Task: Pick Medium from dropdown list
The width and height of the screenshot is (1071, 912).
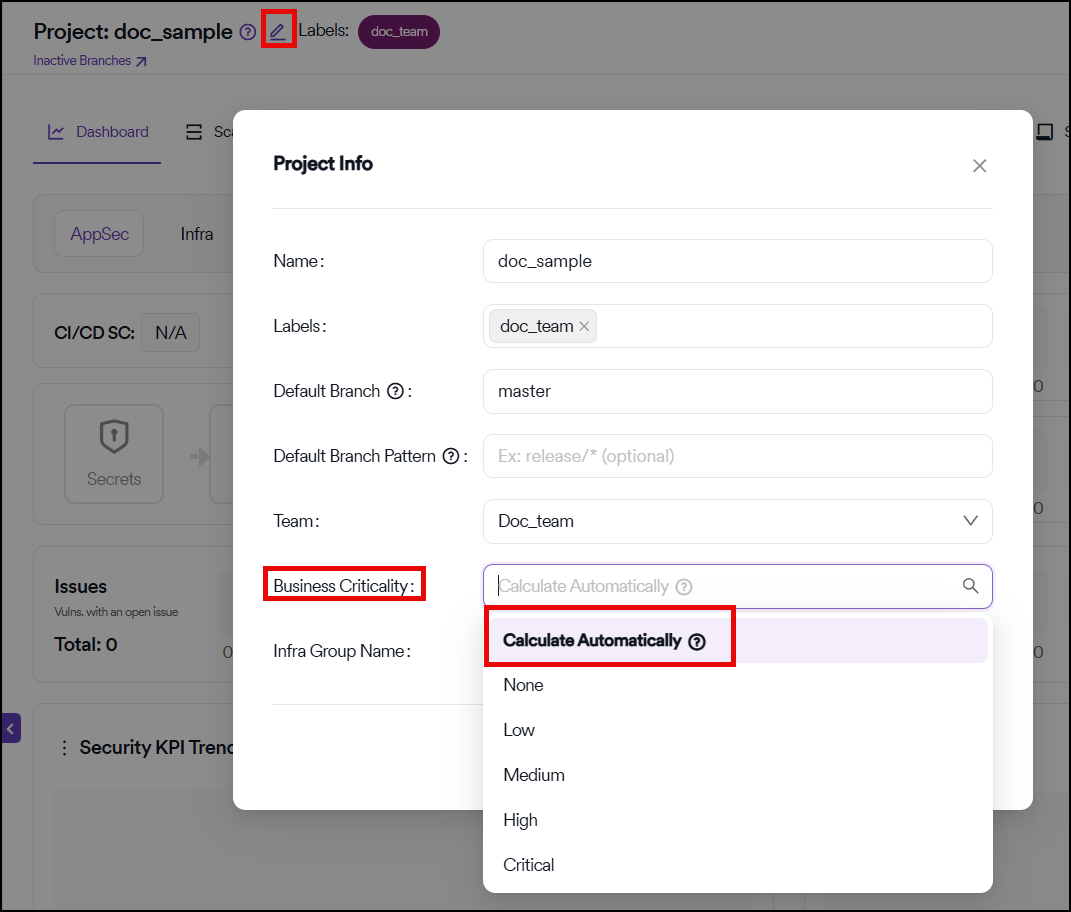Action: point(534,775)
